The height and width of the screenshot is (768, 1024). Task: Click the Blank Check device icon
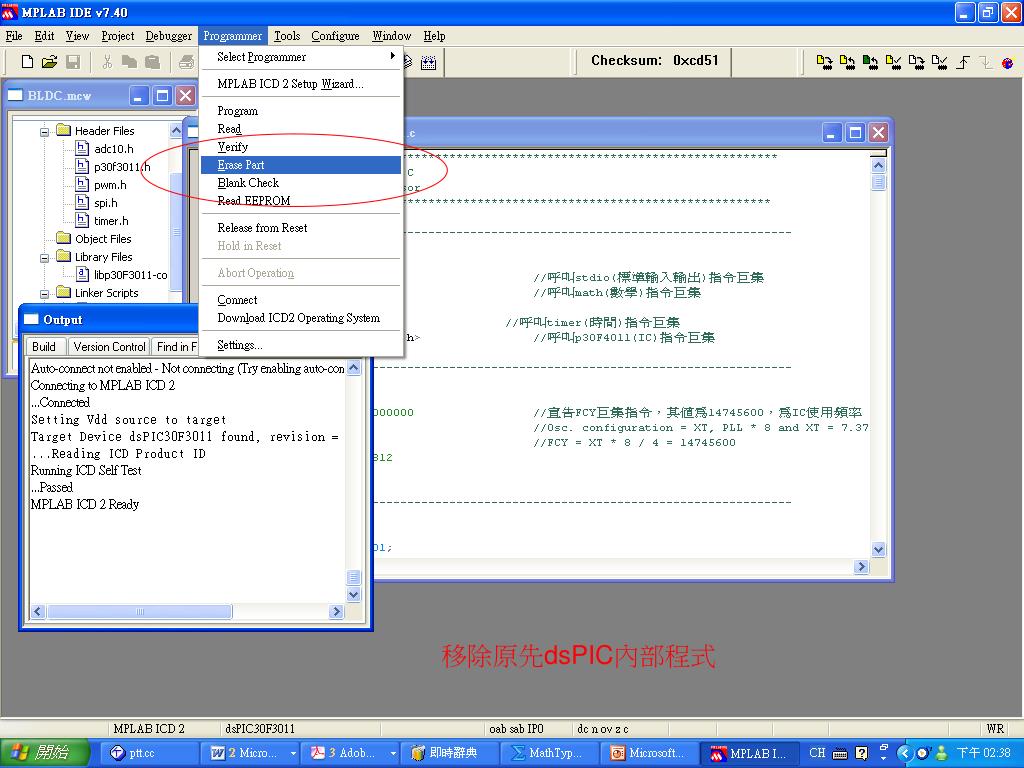point(939,62)
